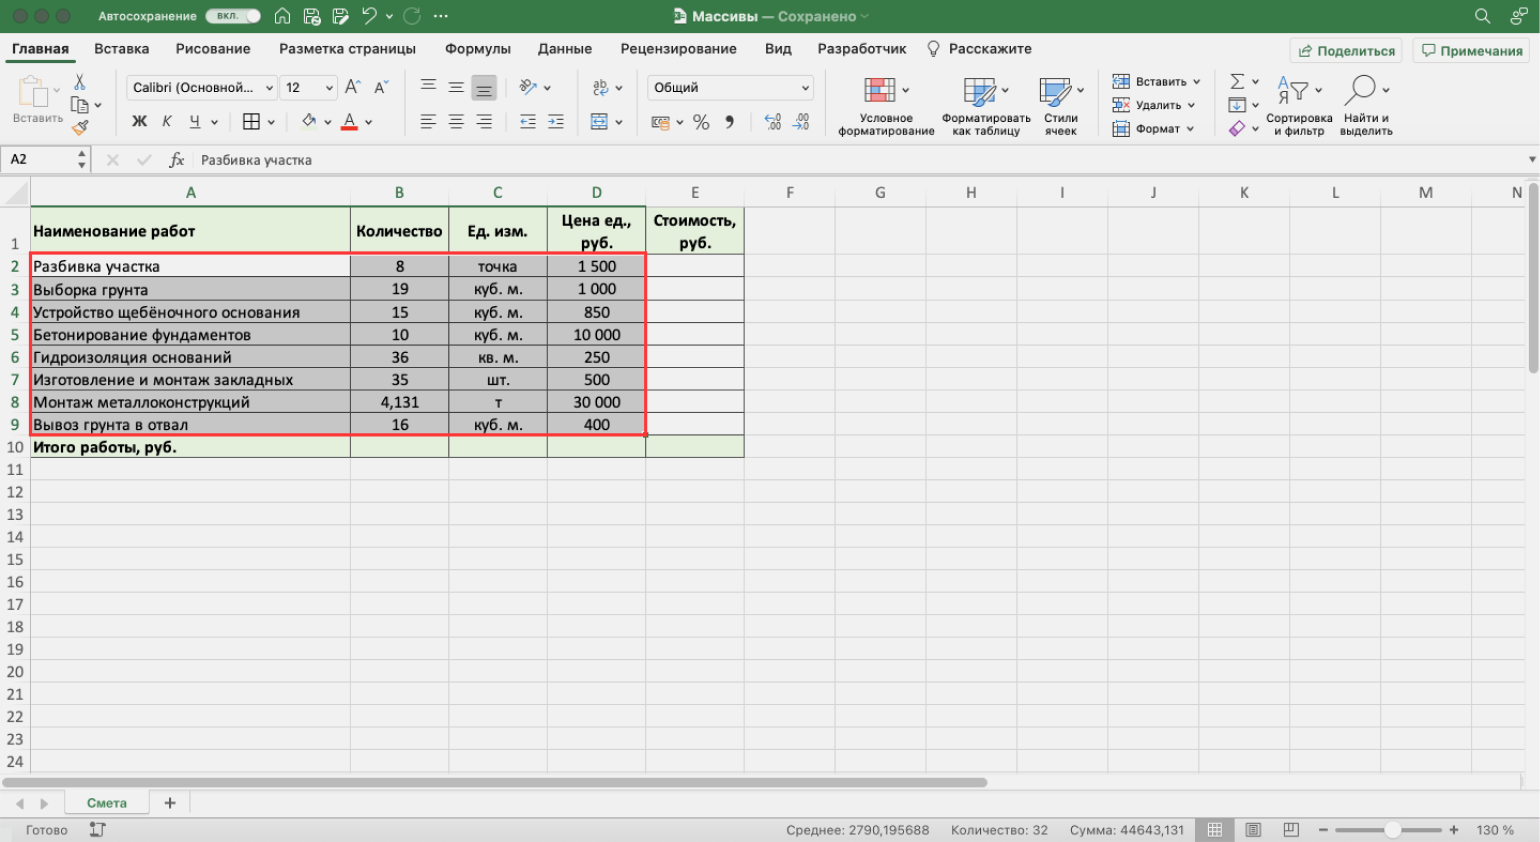Screen dimensions: 1540x842
Task: Click the insert function fx icon
Action: pyautogui.click(x=176, y=160)
